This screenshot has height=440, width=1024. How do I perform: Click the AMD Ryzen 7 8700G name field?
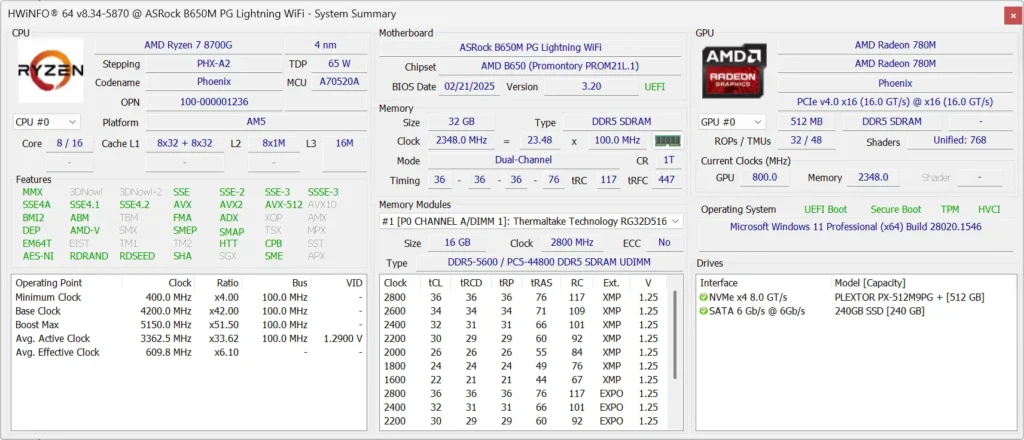(188, 45)
